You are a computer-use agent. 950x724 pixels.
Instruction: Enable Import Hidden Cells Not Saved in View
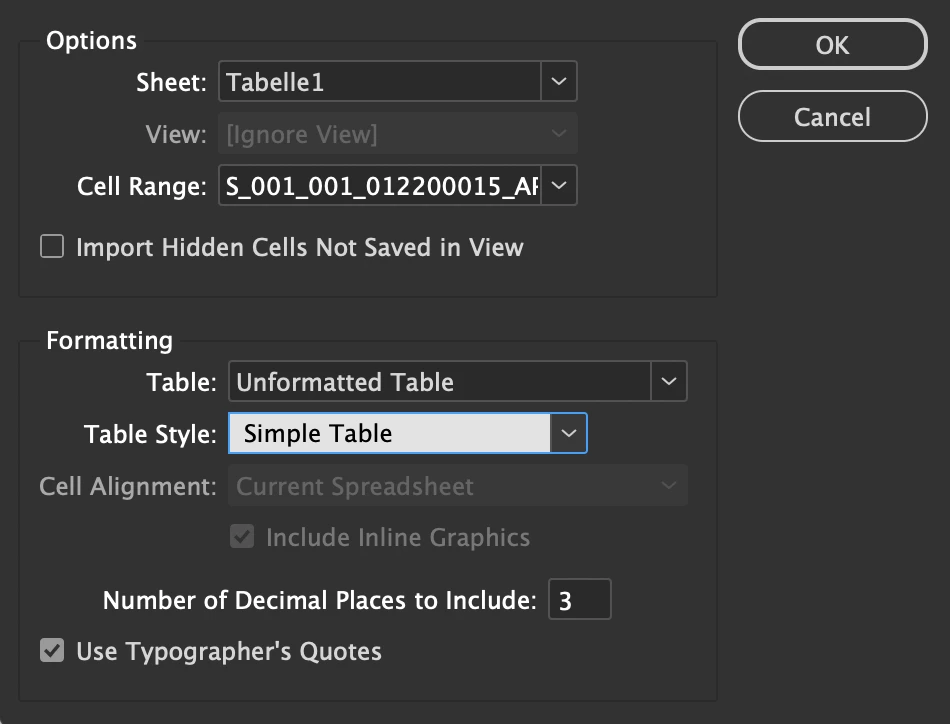[x=52, y=247]
